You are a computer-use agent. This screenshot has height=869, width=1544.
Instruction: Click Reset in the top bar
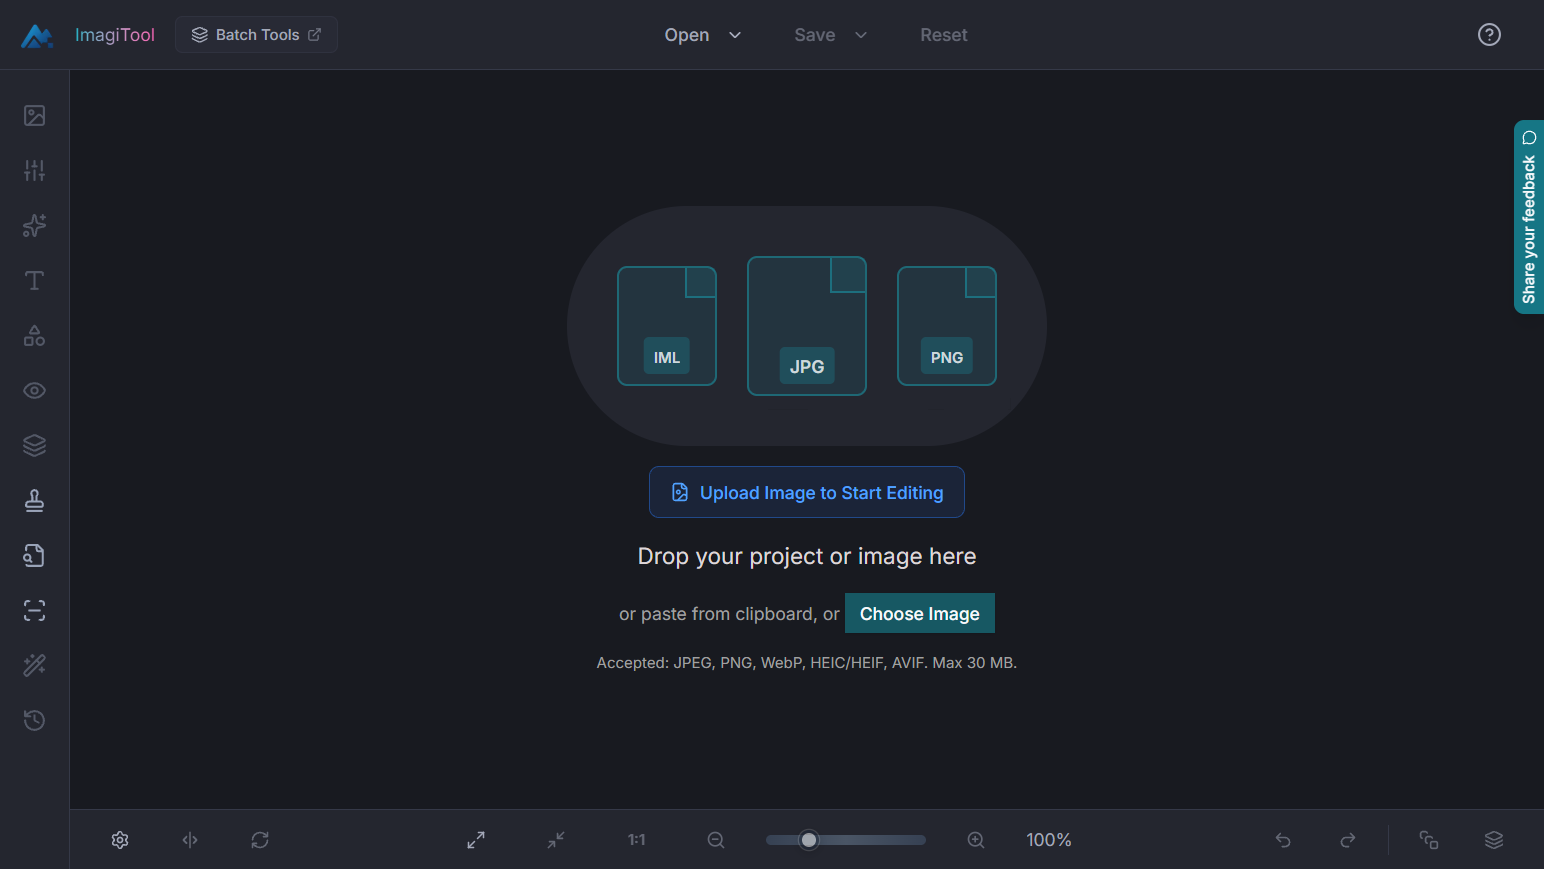943,35
